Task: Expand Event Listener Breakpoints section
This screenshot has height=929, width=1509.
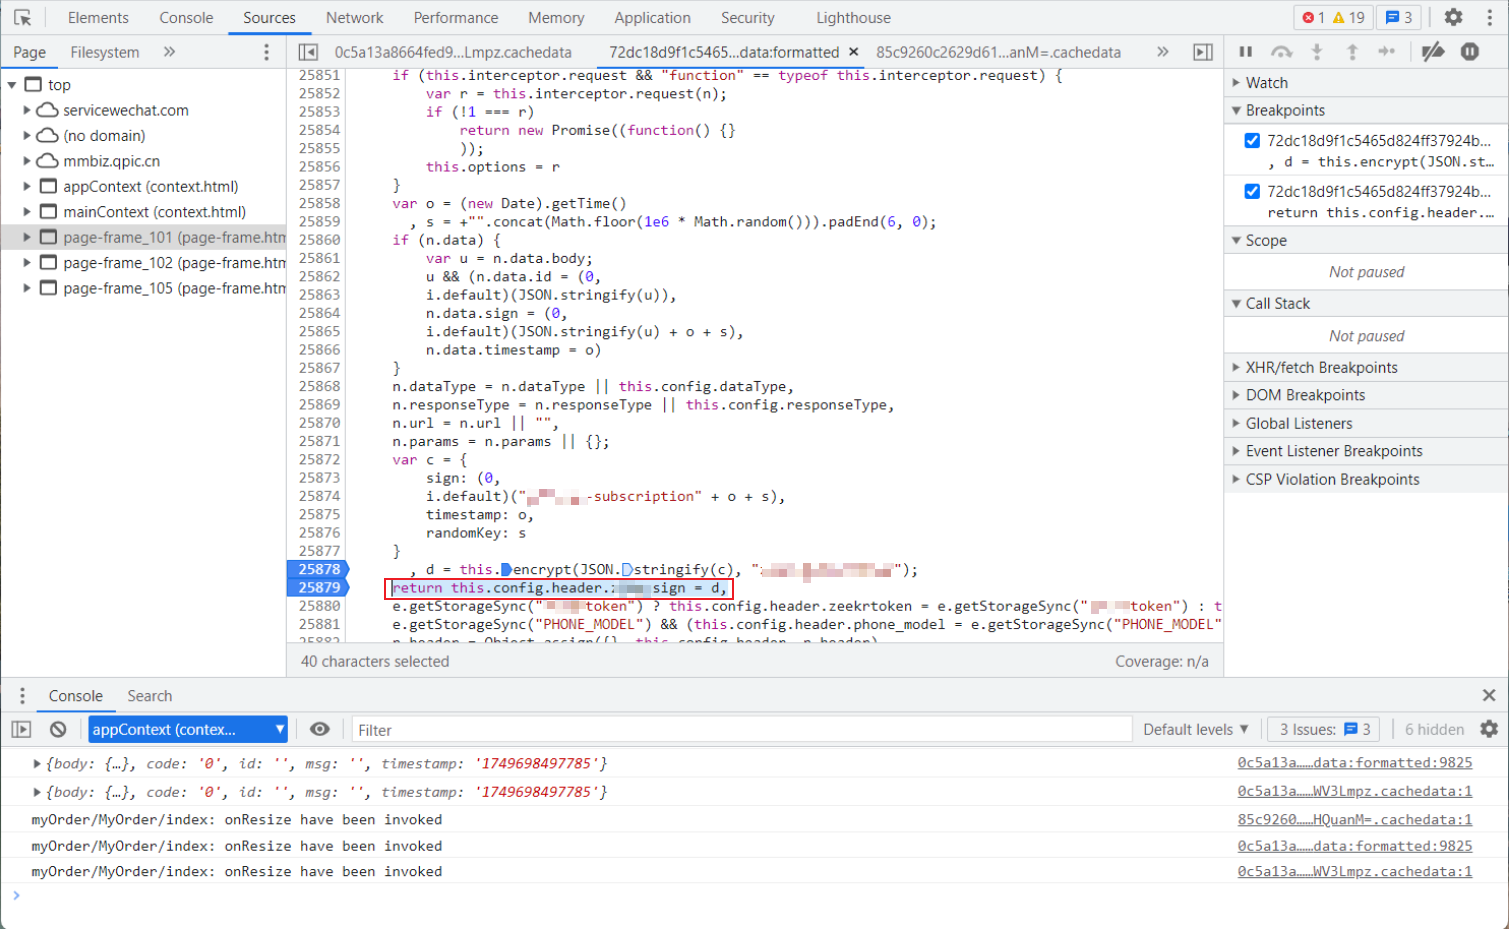Action: pos(1366,452)
